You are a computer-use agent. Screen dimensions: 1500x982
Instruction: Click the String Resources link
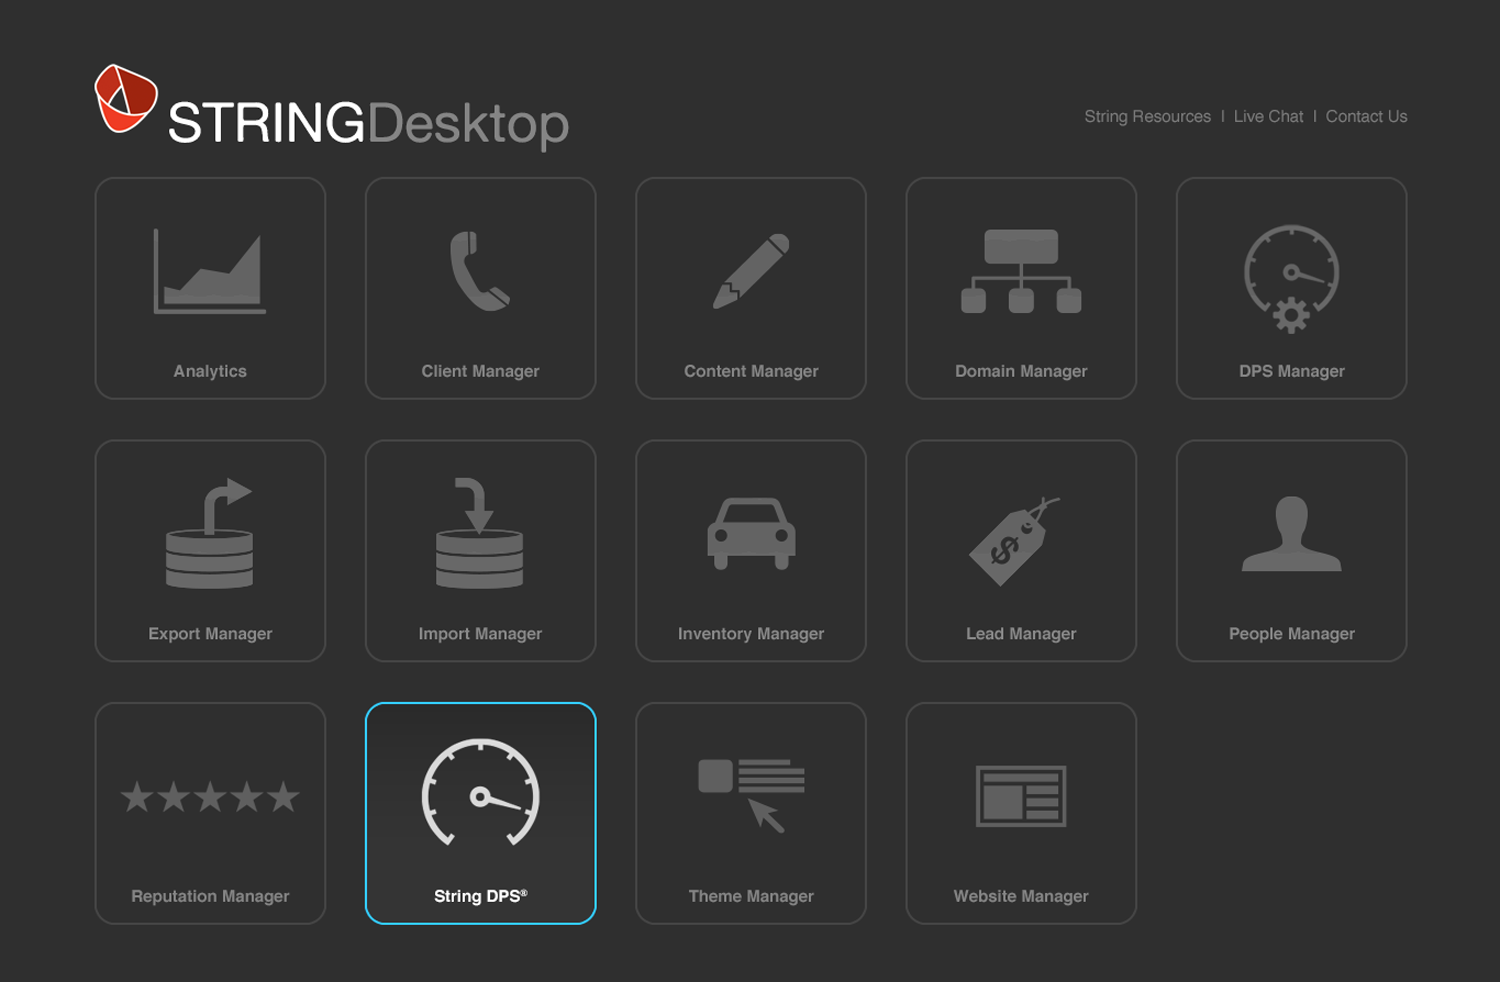point(1146,116)
